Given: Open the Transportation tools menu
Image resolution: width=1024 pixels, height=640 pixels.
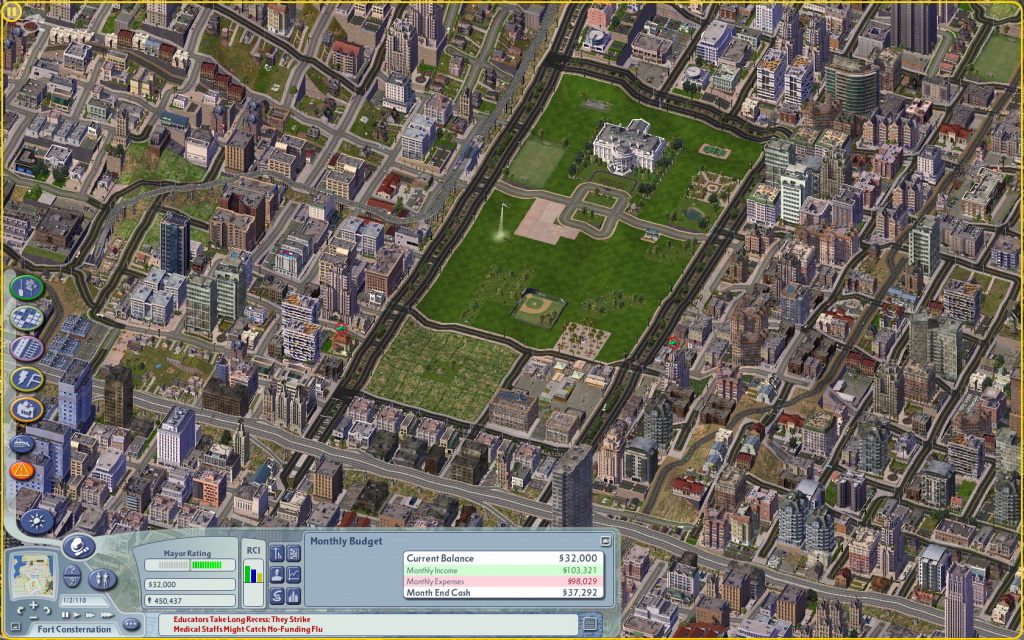Looking at the screenshot, I should point(26,349).
